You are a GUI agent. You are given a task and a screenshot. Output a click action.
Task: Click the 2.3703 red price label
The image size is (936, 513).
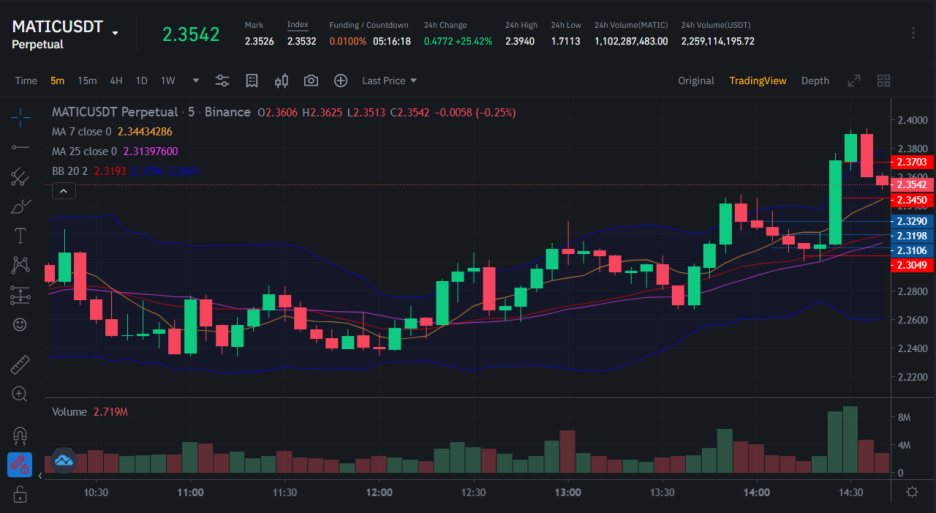(912, 162)
